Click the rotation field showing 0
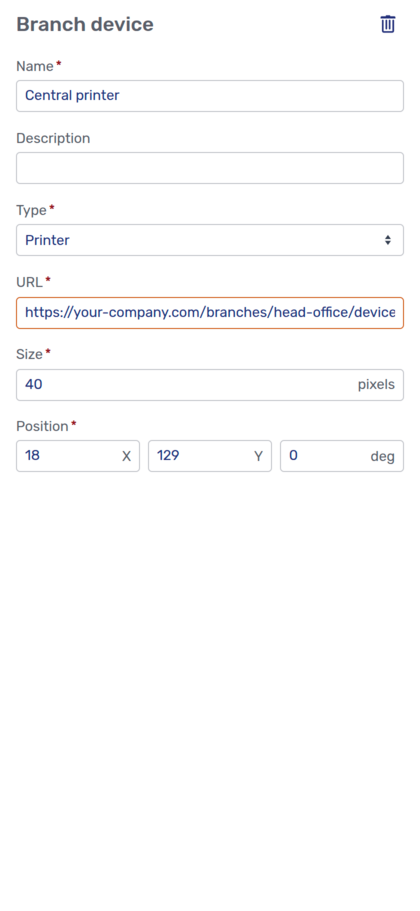 [342, 456]
